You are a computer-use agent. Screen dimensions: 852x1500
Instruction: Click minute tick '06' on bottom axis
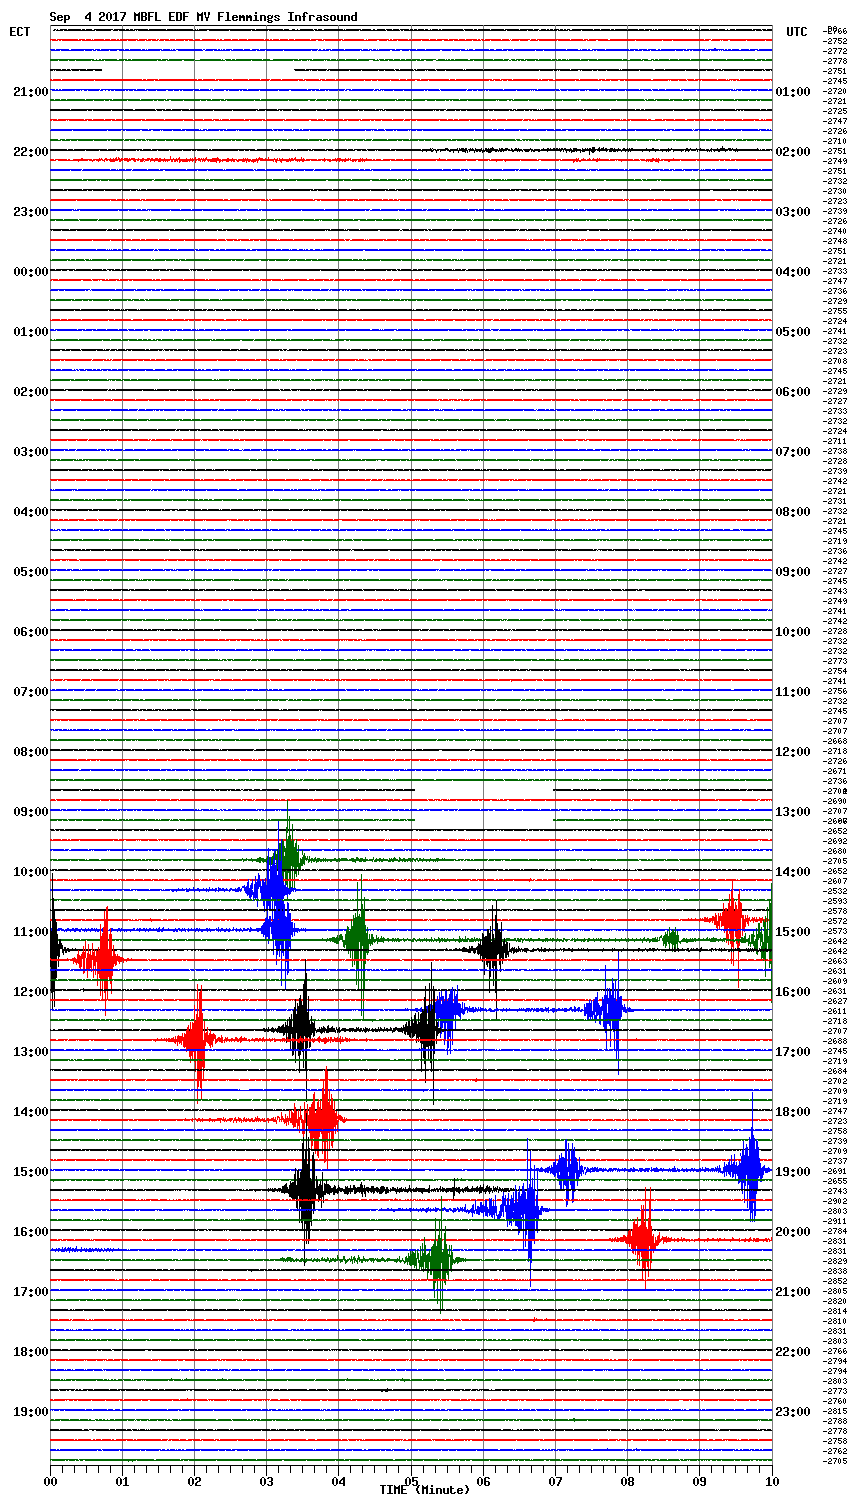(x=483, y=1480)
